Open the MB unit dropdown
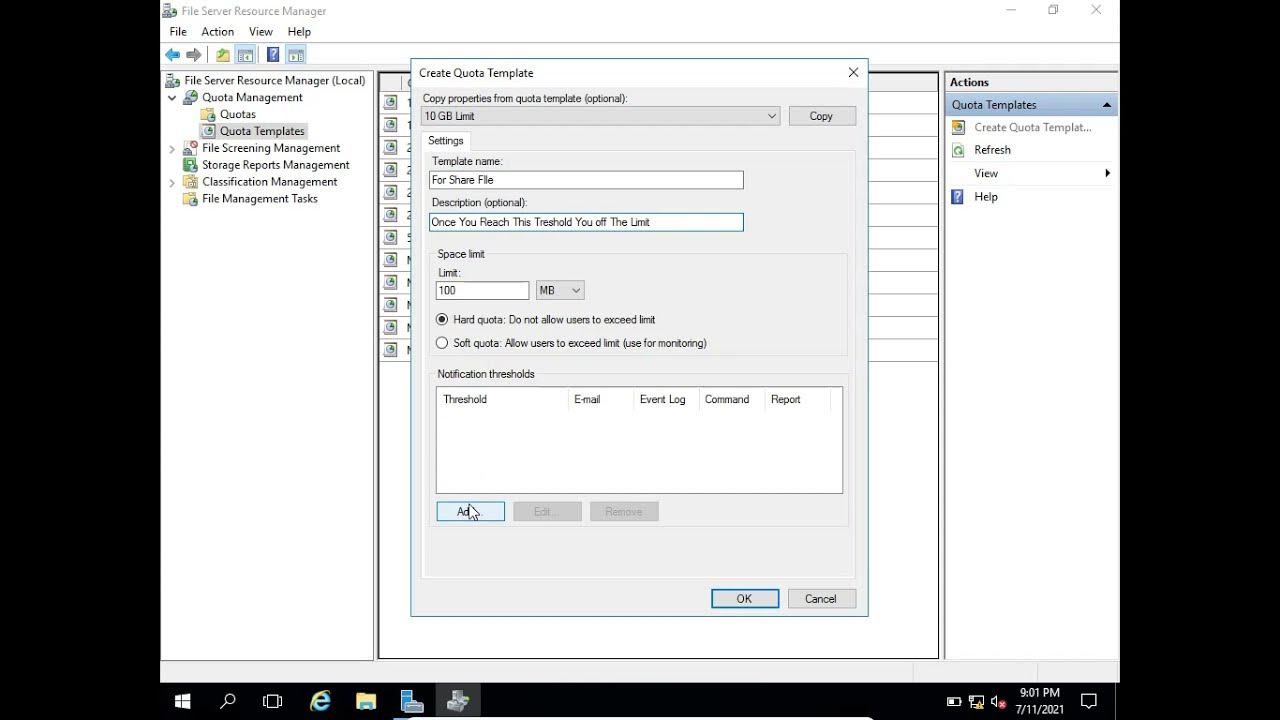Viewport: 1280px width, 720px height. click(575, 290)
